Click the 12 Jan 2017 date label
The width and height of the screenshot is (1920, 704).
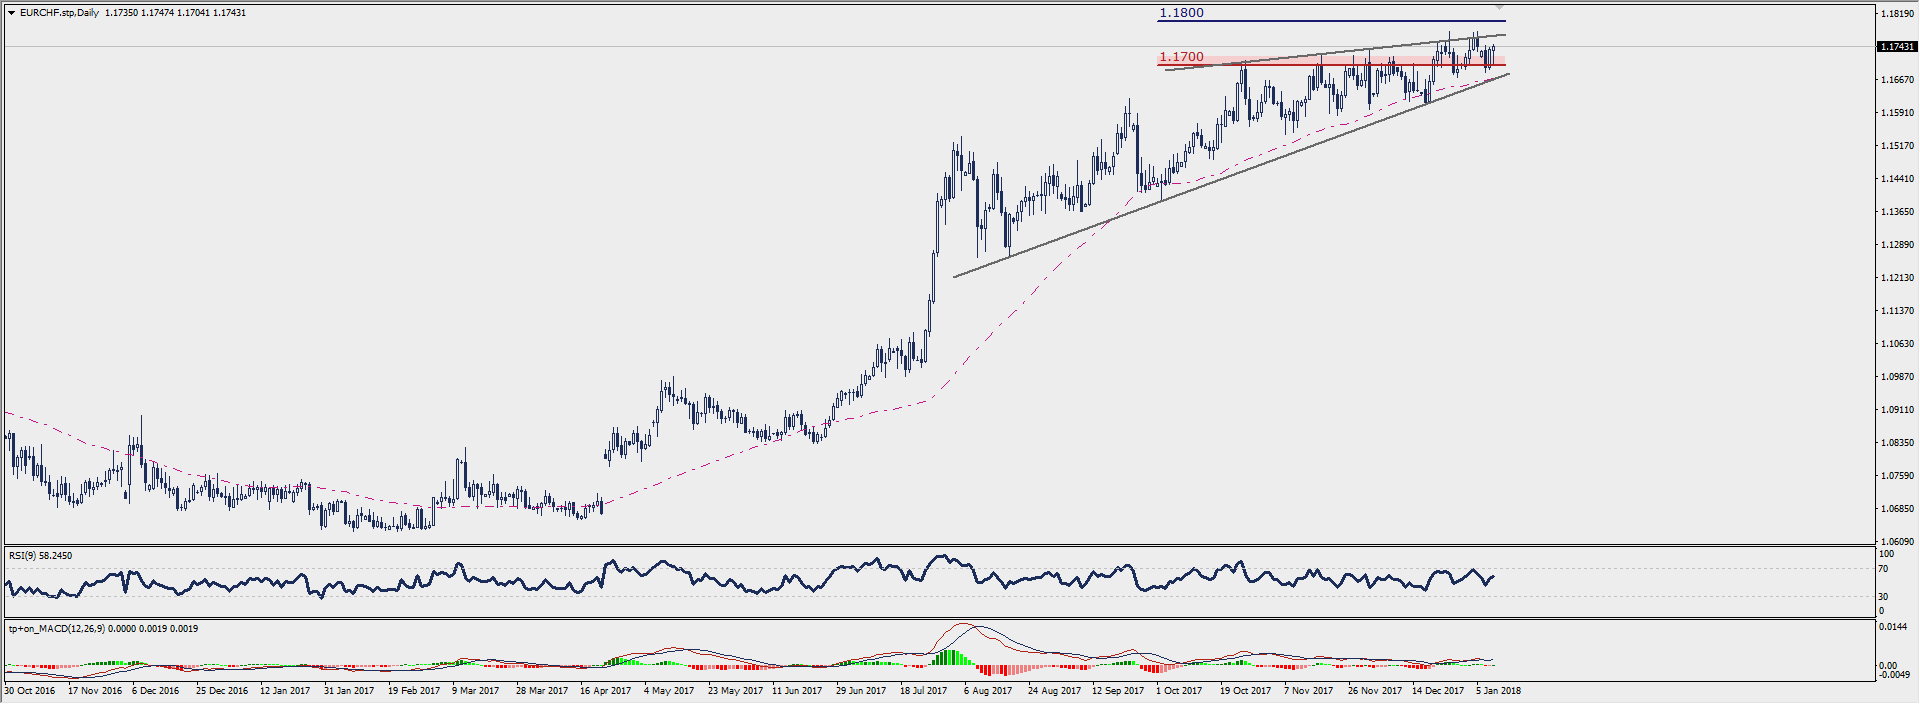pyautogui.click(x=286, y=691)
